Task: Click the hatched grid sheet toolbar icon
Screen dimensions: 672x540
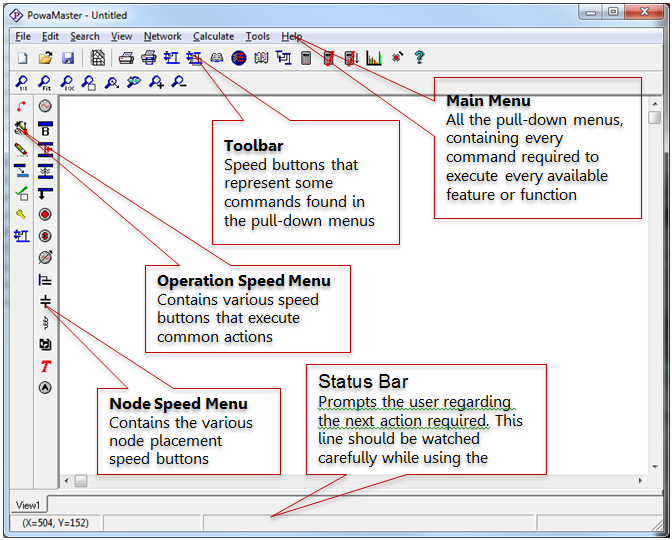Action: tap(98, 57)
